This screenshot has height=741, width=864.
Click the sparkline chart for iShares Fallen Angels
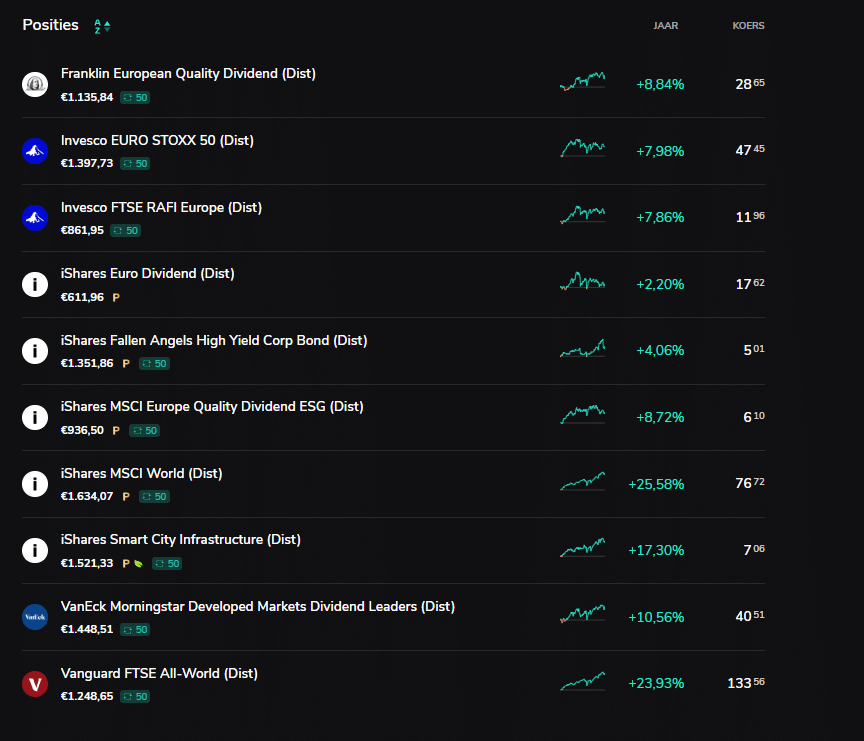(582, 348)
